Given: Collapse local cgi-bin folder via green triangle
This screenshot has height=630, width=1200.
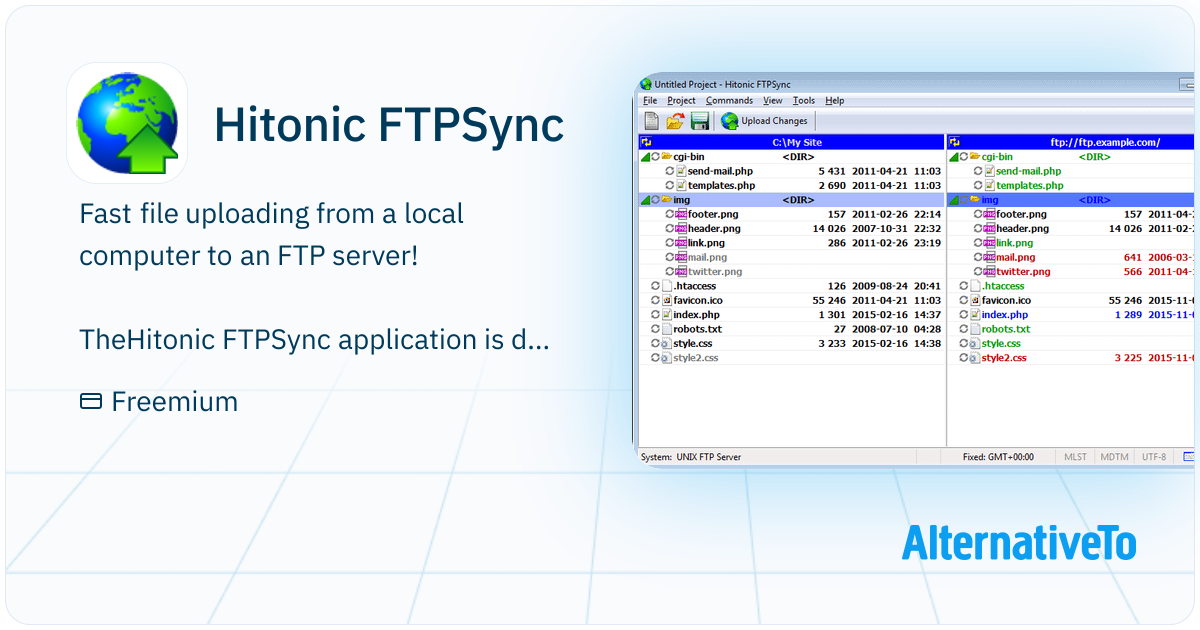Looking at the screenshot, I should click(644, 157).
